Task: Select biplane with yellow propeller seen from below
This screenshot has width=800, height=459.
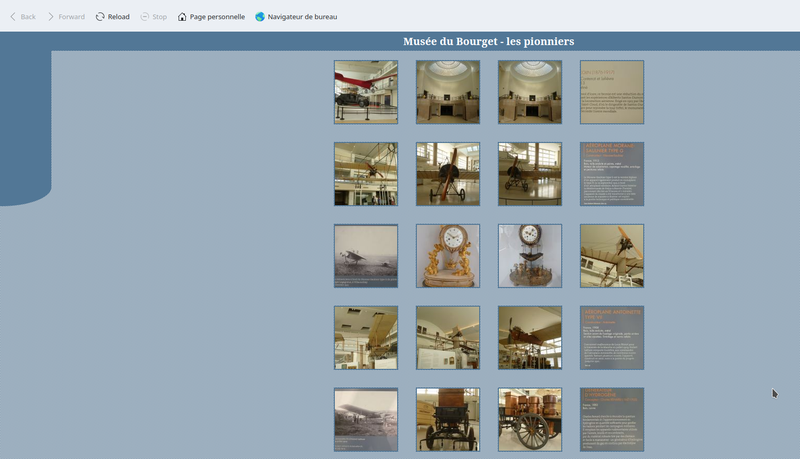Action: coord(612,256)
